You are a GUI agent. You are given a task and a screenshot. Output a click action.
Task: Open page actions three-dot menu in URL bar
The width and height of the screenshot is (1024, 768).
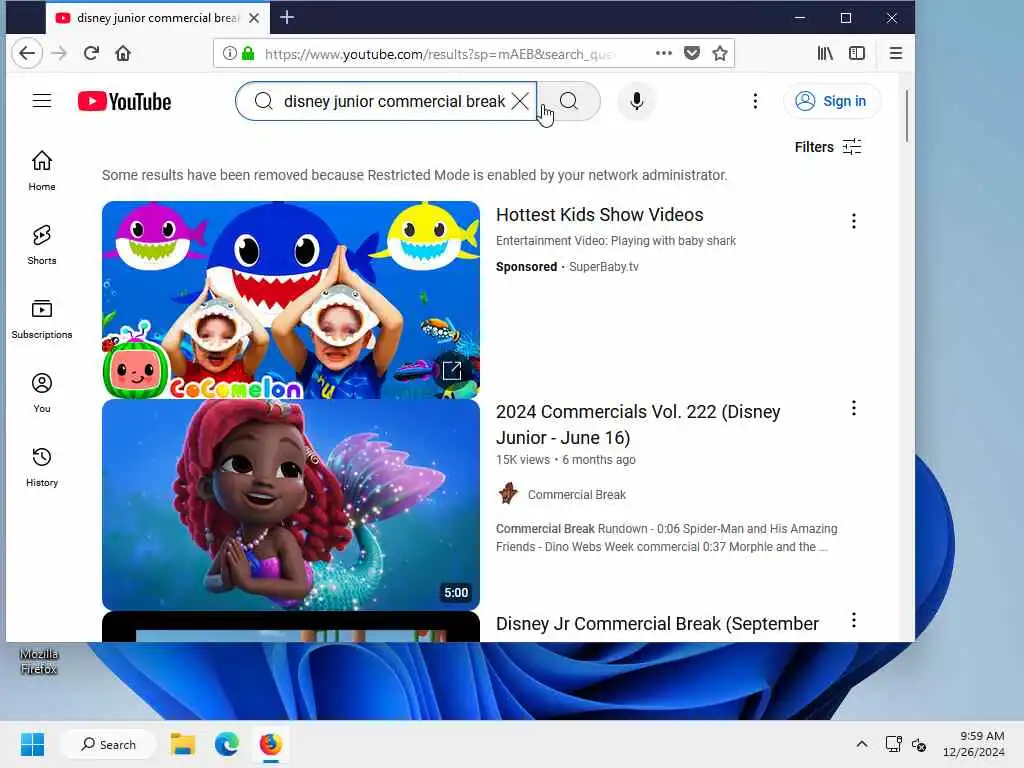(664, 54)
